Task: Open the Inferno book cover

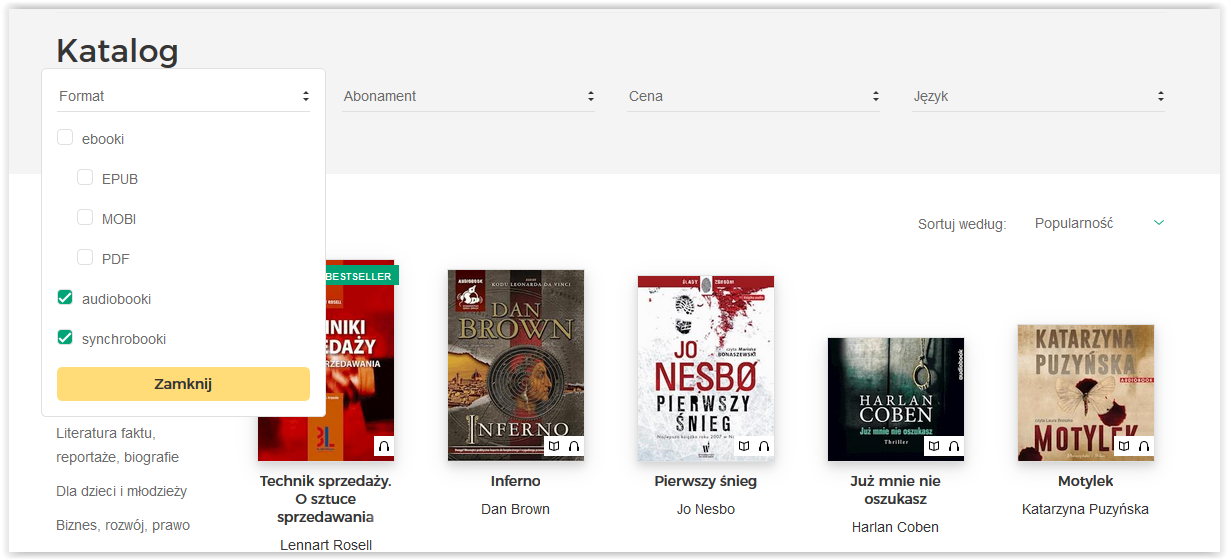Action: [x=516, y=365]
